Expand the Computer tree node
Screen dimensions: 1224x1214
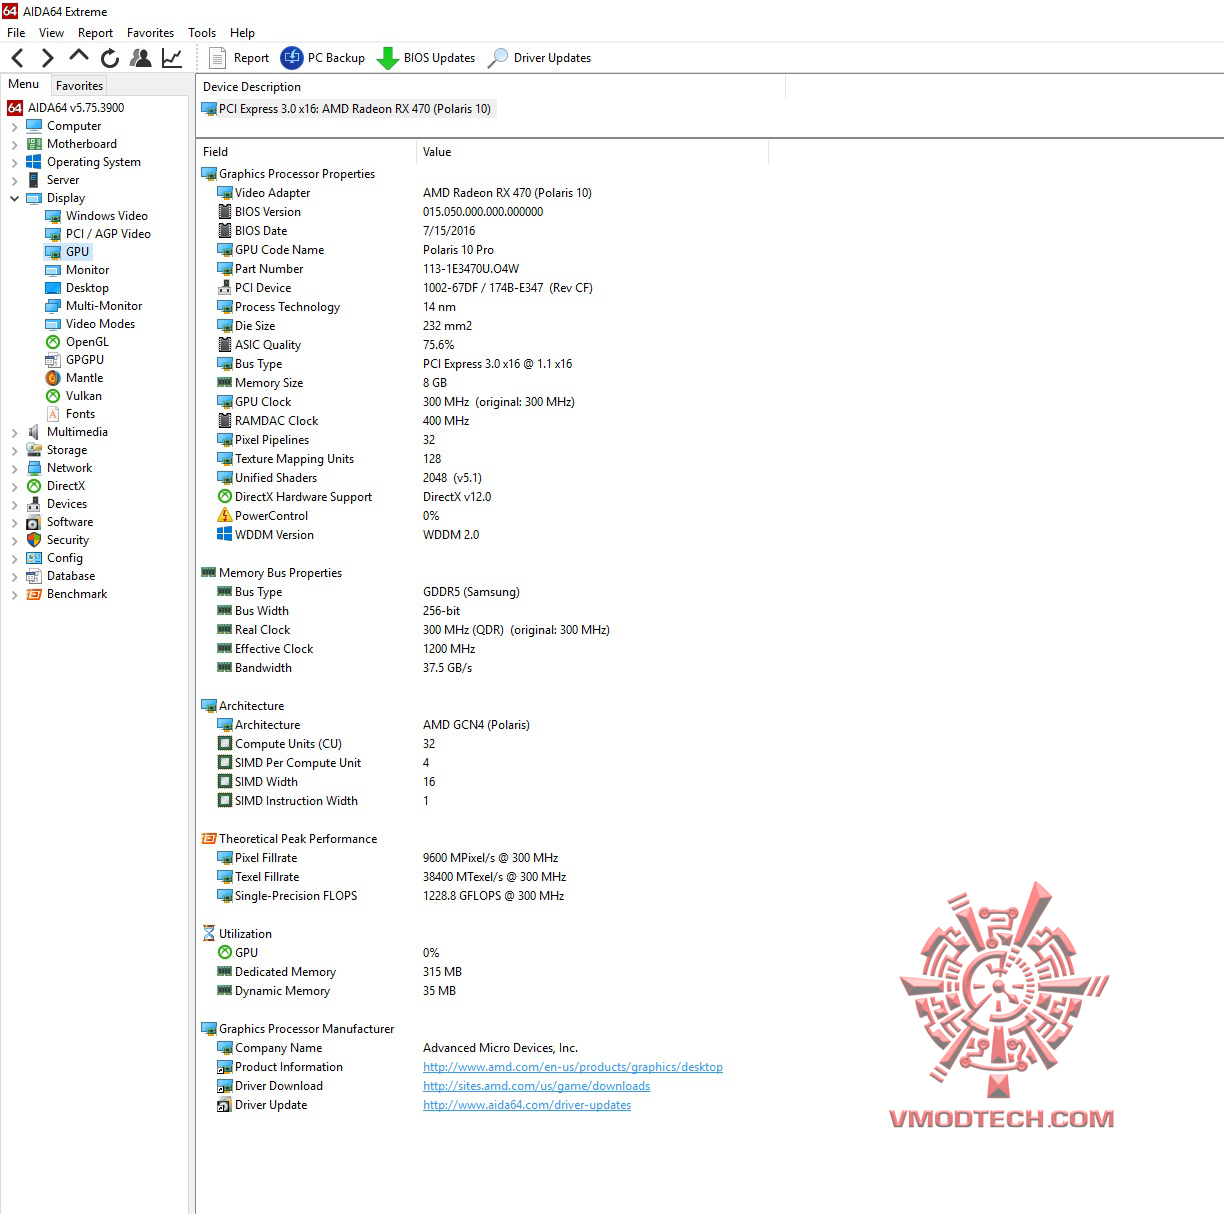tap(14, 127)
